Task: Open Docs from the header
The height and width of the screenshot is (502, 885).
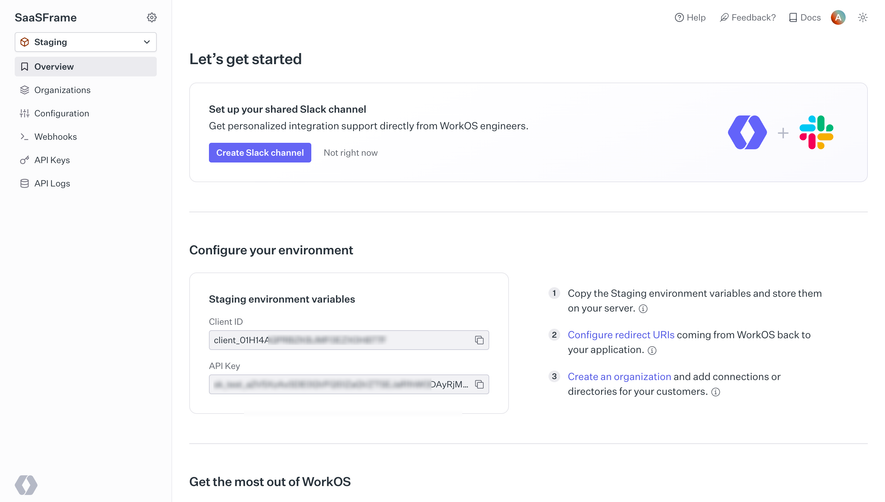Action: point(805,18)
